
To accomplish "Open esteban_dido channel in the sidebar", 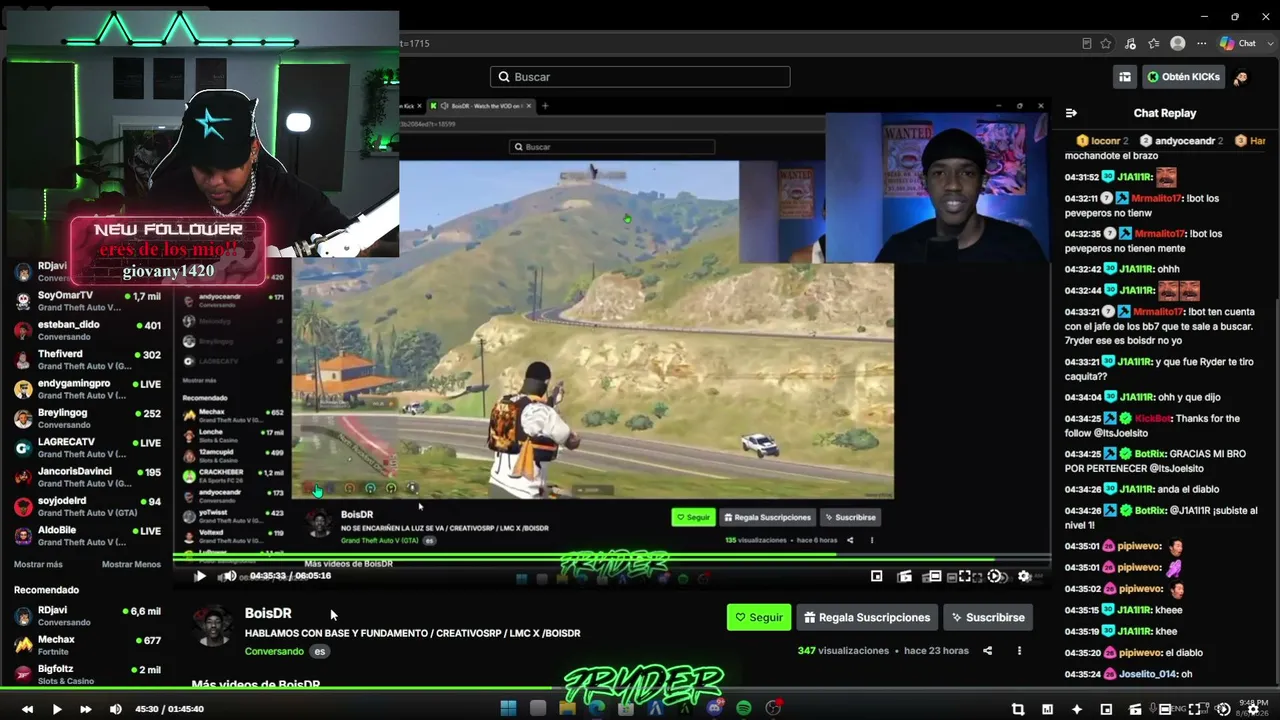I will pos(87,330).
